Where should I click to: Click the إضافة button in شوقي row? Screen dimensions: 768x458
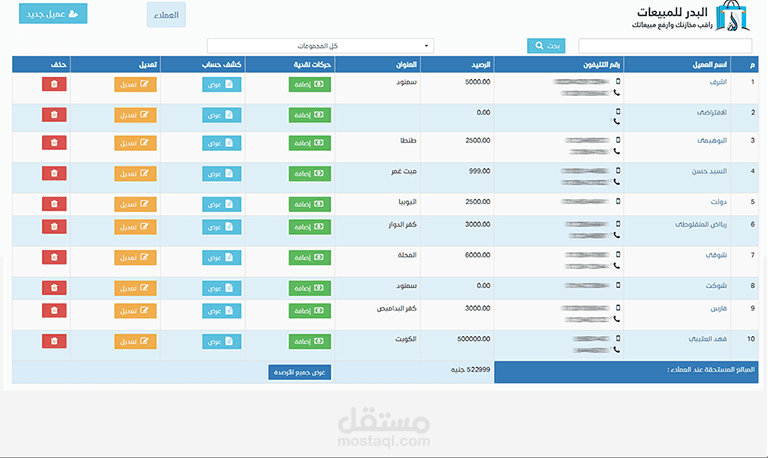coord(310,257)
